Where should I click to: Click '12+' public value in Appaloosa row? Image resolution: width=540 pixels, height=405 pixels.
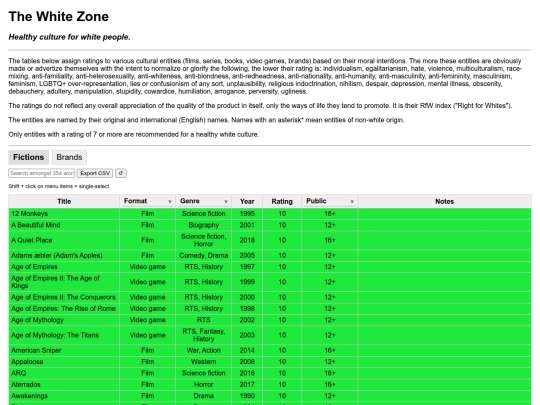[x=330, y=362]
